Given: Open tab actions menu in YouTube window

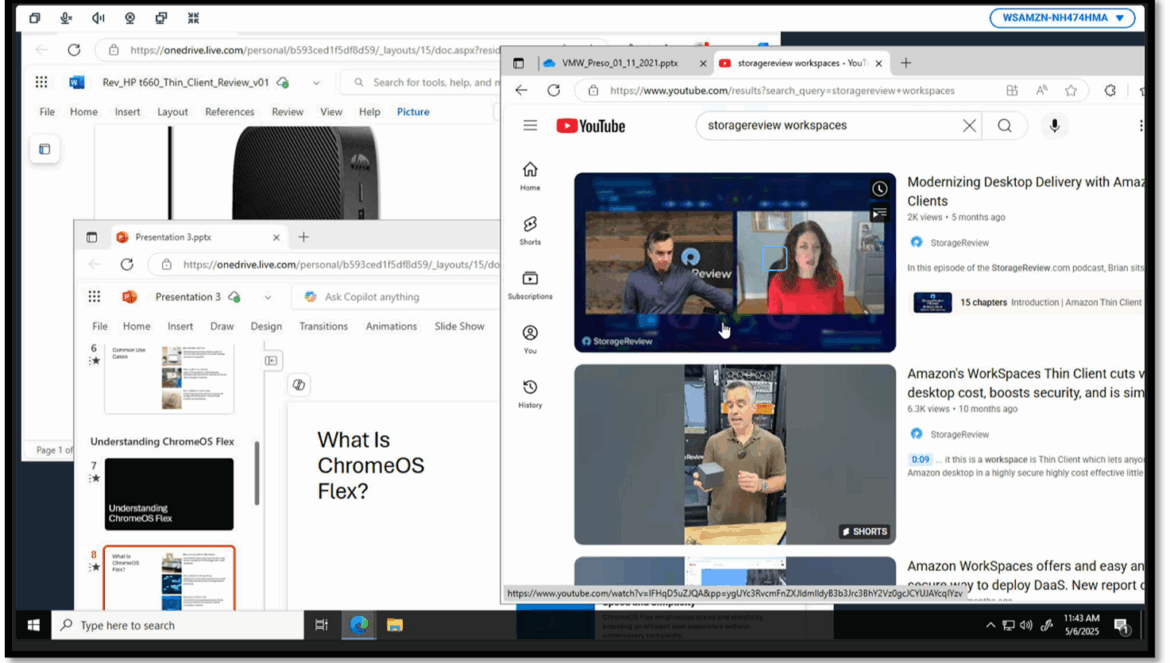Looking at the screenshot, I should tap(519, 63).
